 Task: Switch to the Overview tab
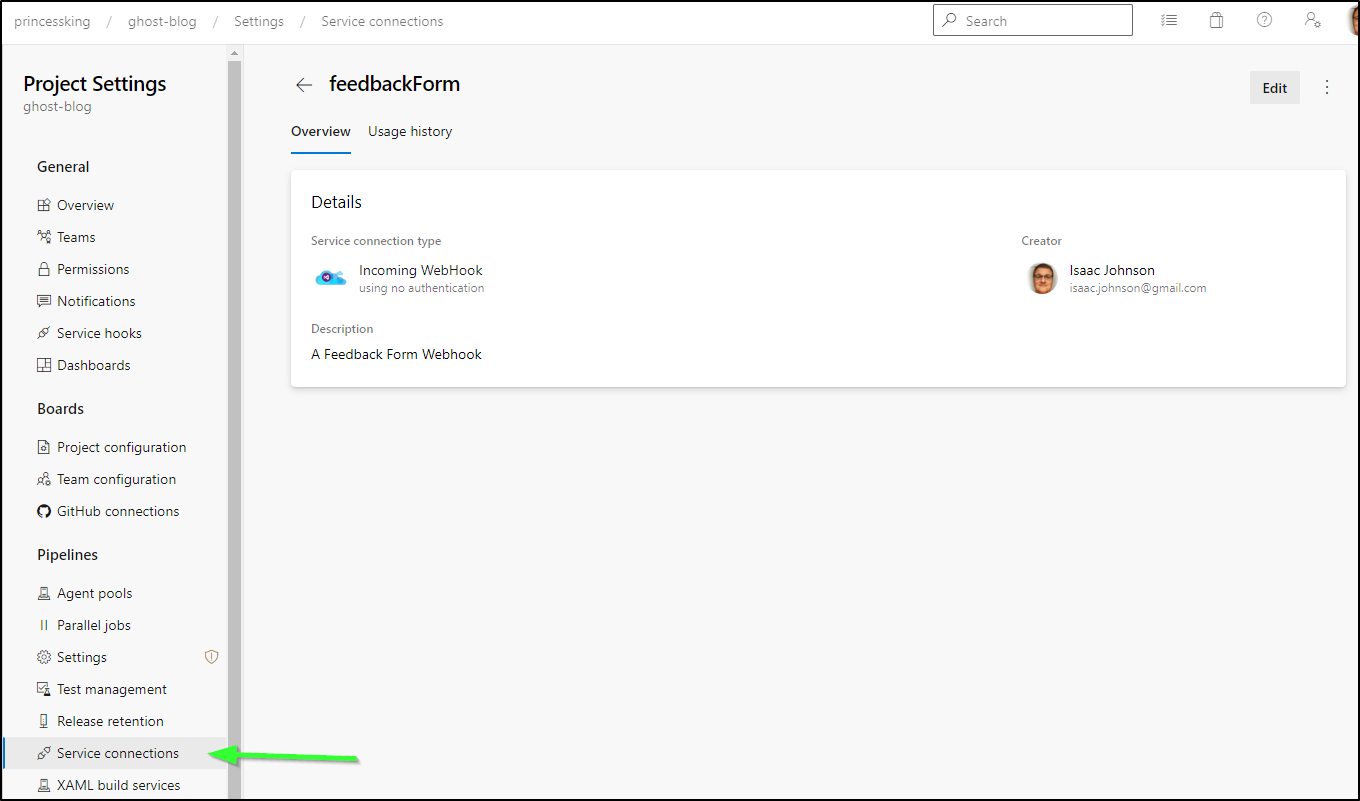321,131
